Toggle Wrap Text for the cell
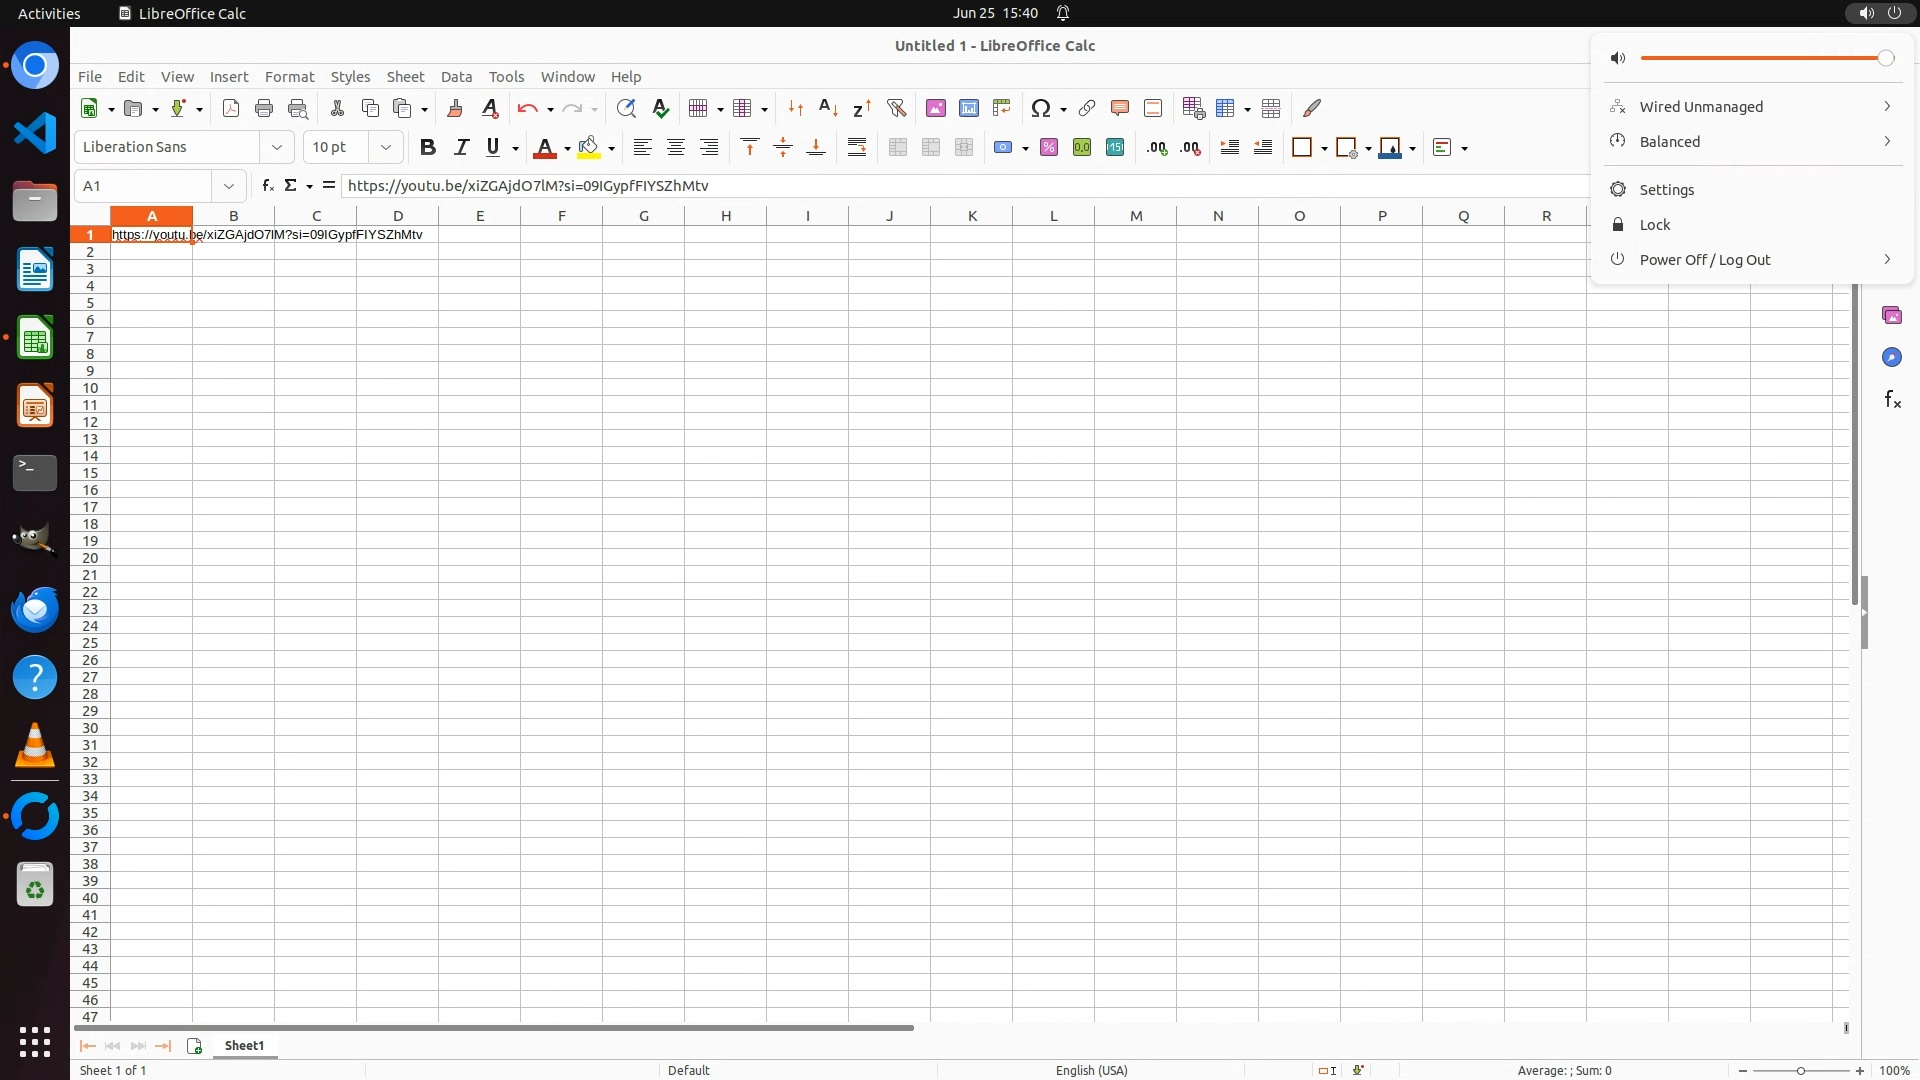 857,148
